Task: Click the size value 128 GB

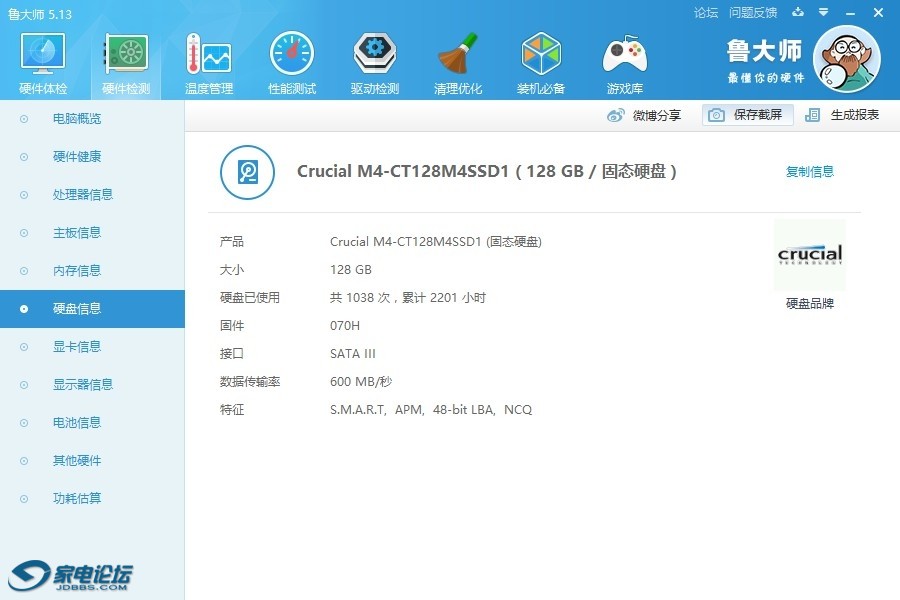Action: coord(351,270)
